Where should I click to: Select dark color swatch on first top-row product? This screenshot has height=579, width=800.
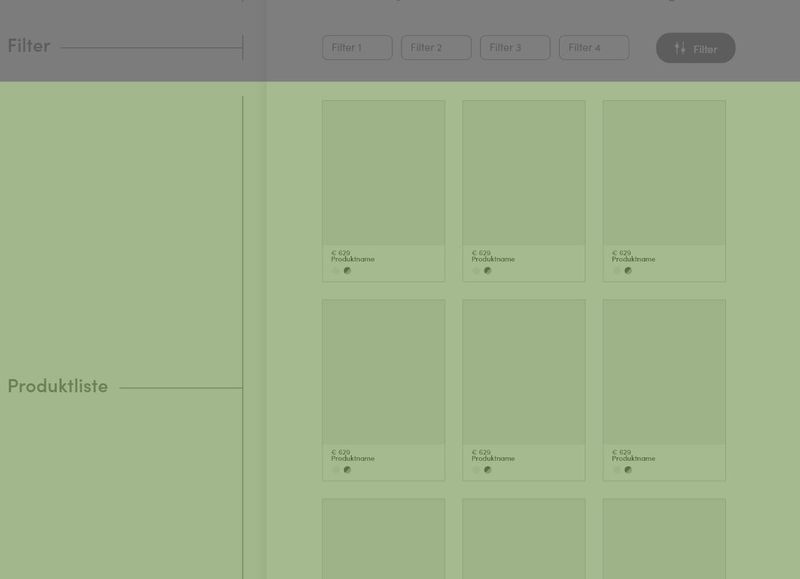[x=347, y=270]
